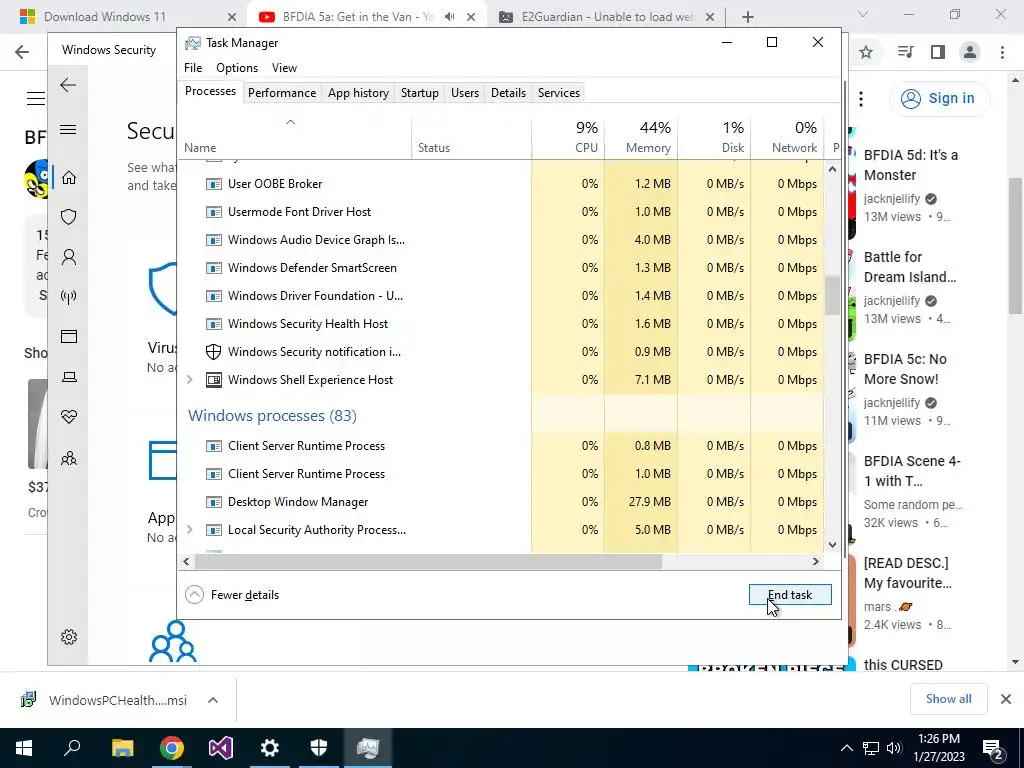Open YouTube settings three-dot menu beside Sign in
Screen dimensions: 1024x768
pos(861,99)
